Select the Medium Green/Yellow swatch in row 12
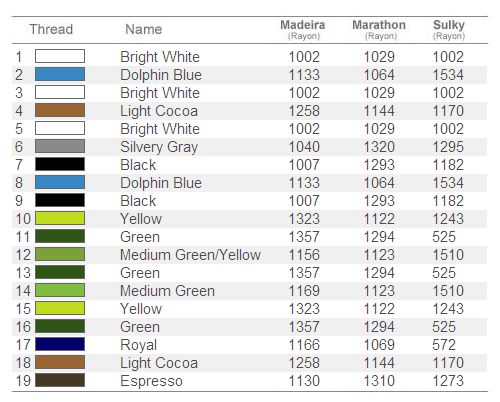The height and width of the screenshot is (402, 500). [60, 254]
